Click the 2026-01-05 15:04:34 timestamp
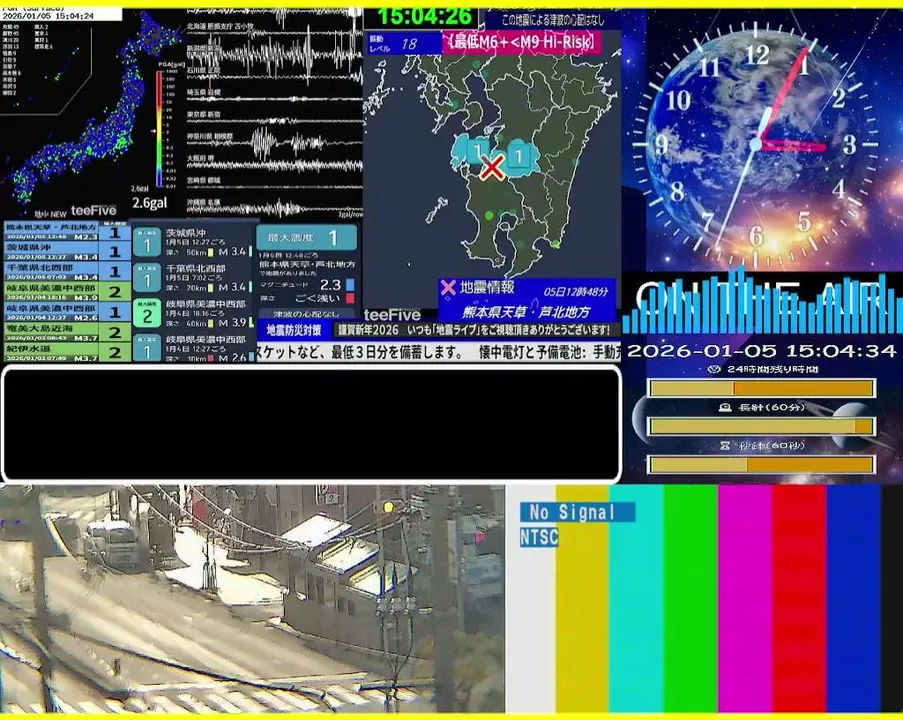 pos(761,351)
